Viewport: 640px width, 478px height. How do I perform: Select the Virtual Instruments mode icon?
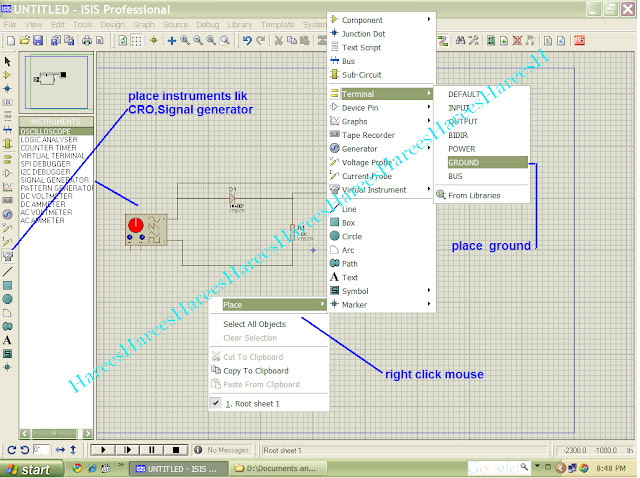[7, 256]
